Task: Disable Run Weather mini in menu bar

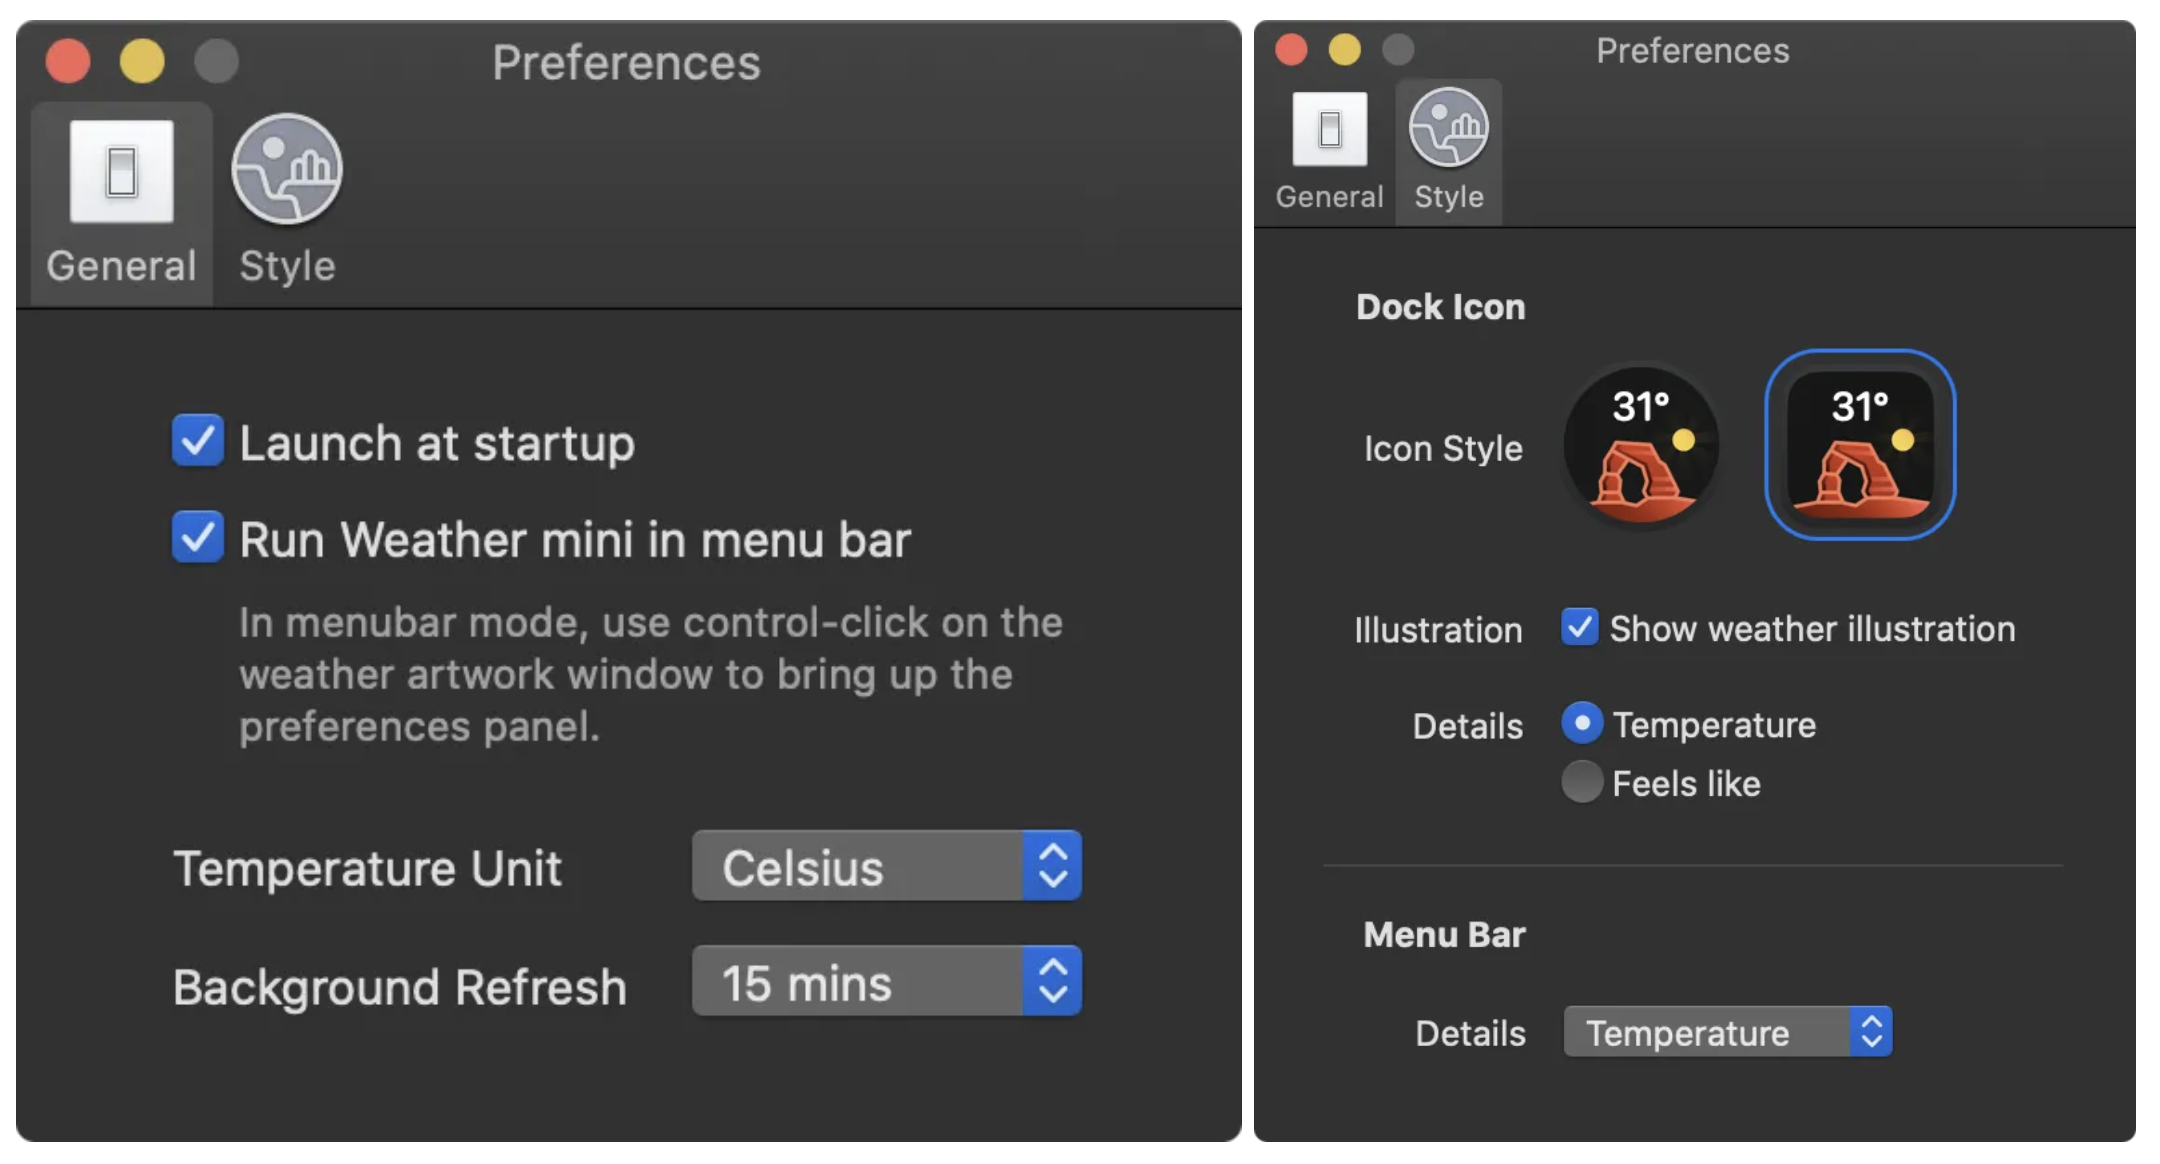Action: click(x=198, y=538)
